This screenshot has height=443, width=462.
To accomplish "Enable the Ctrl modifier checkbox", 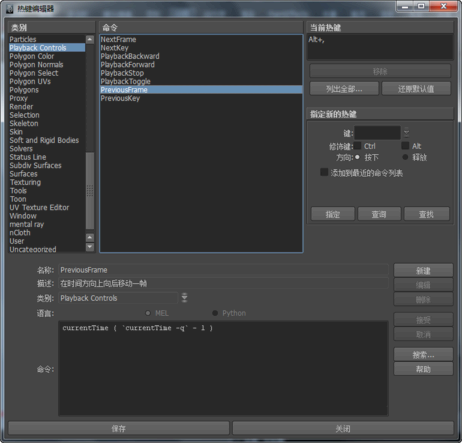I will (x=357, y=146).
